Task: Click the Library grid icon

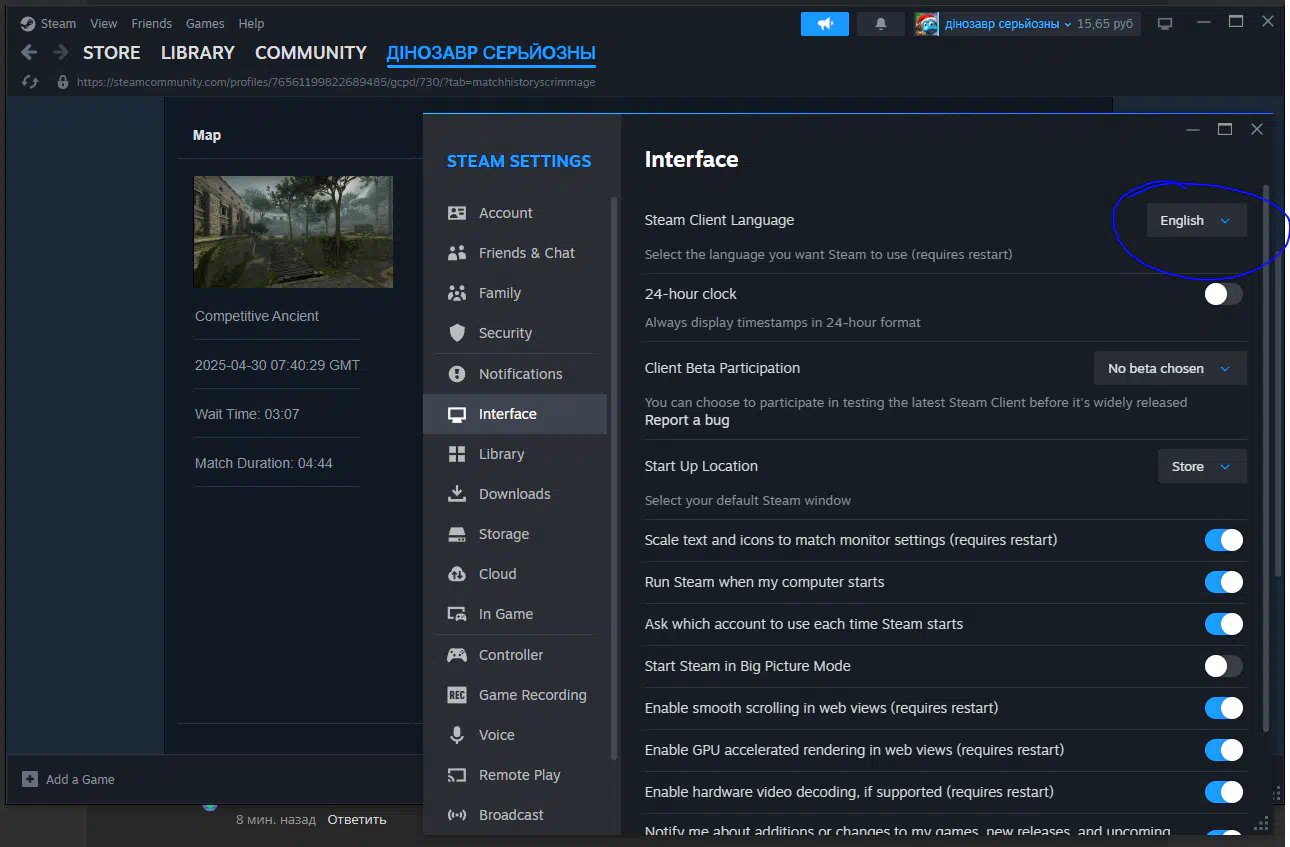Action: 457,454
